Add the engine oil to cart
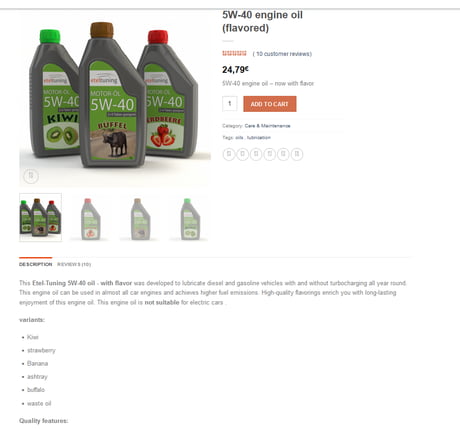 click(270, 104)
